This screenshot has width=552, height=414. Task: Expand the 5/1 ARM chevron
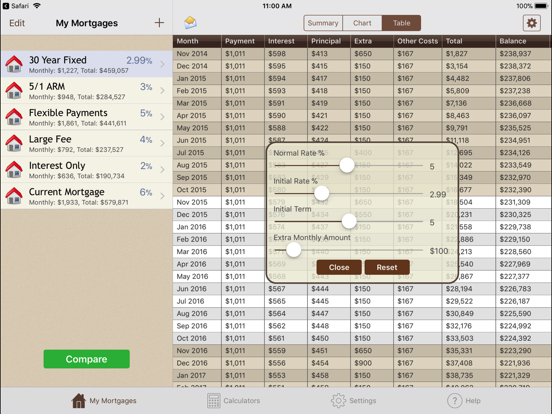pos(162,90)
